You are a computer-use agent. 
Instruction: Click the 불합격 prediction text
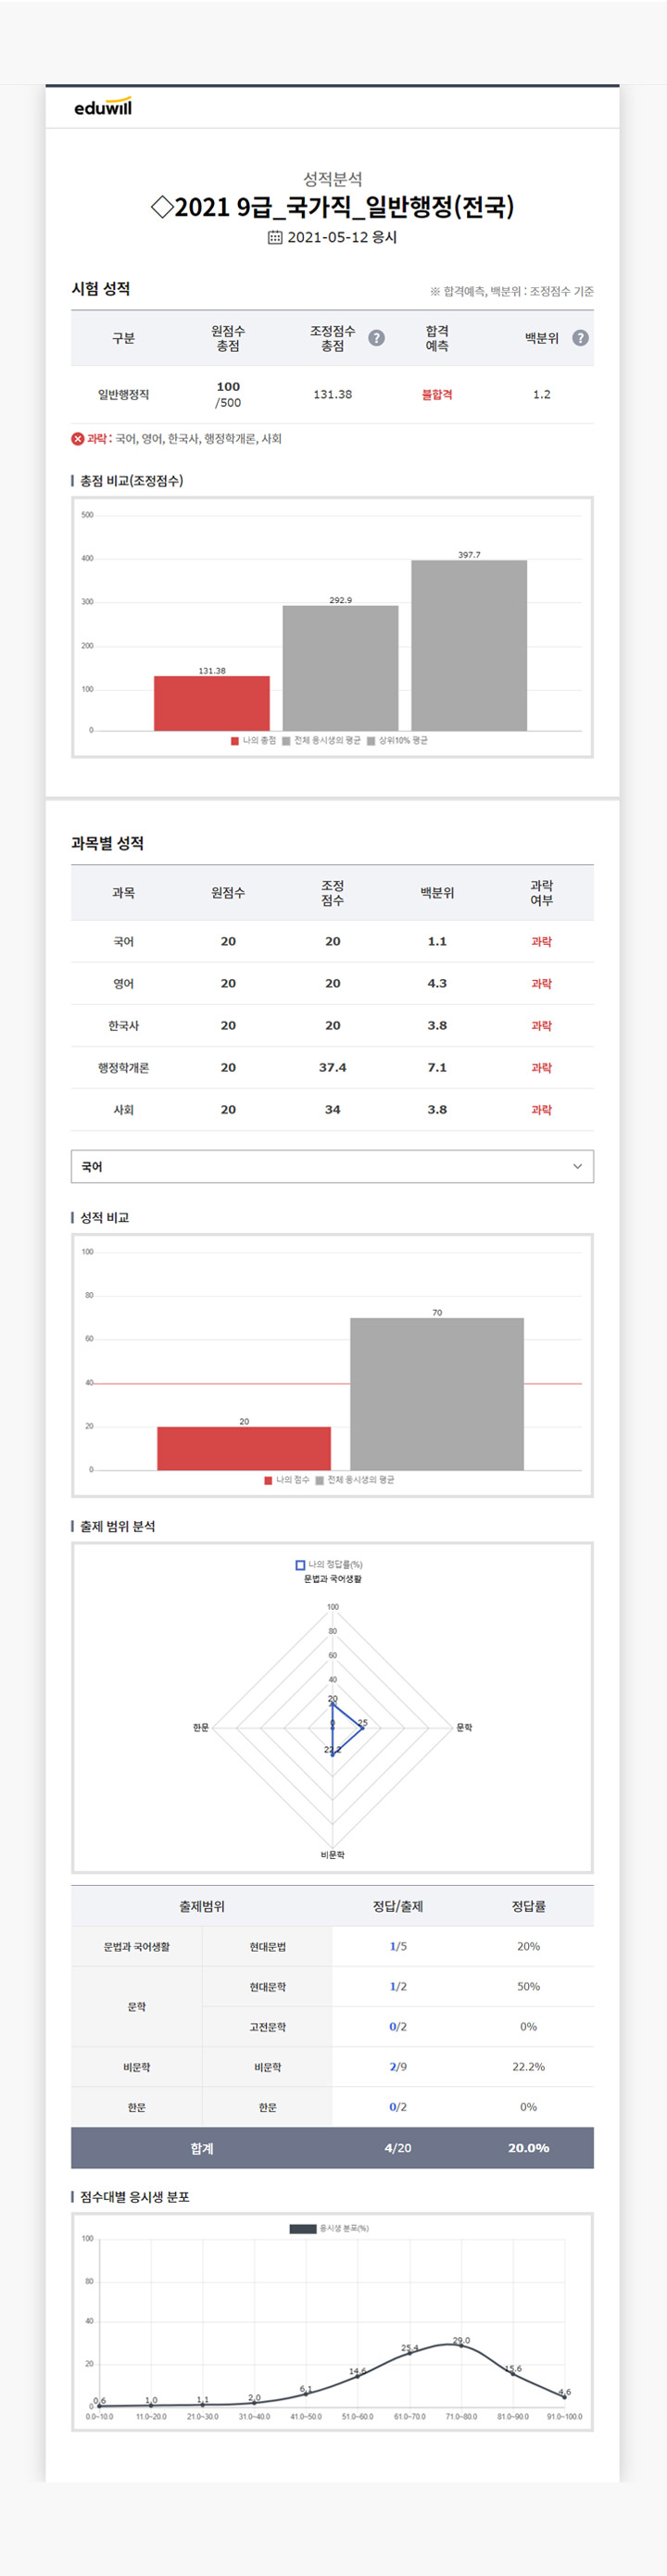[x=437, y=395]
